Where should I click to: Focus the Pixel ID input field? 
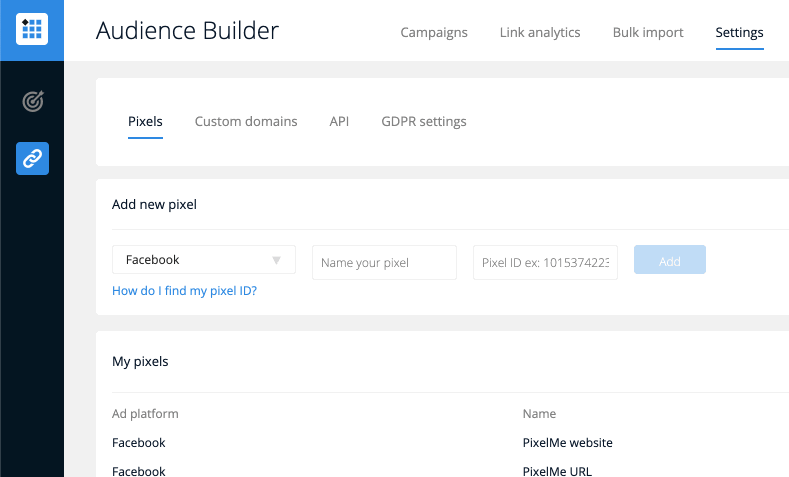(545, 263)
